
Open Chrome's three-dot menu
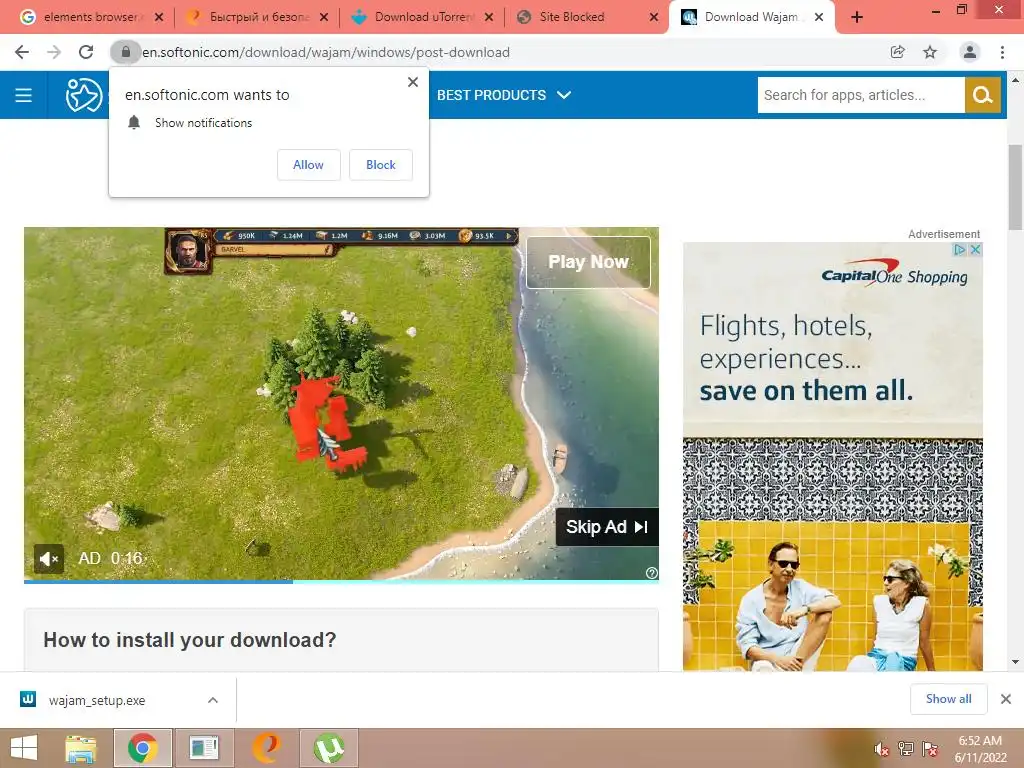[x=1002, y=52]
